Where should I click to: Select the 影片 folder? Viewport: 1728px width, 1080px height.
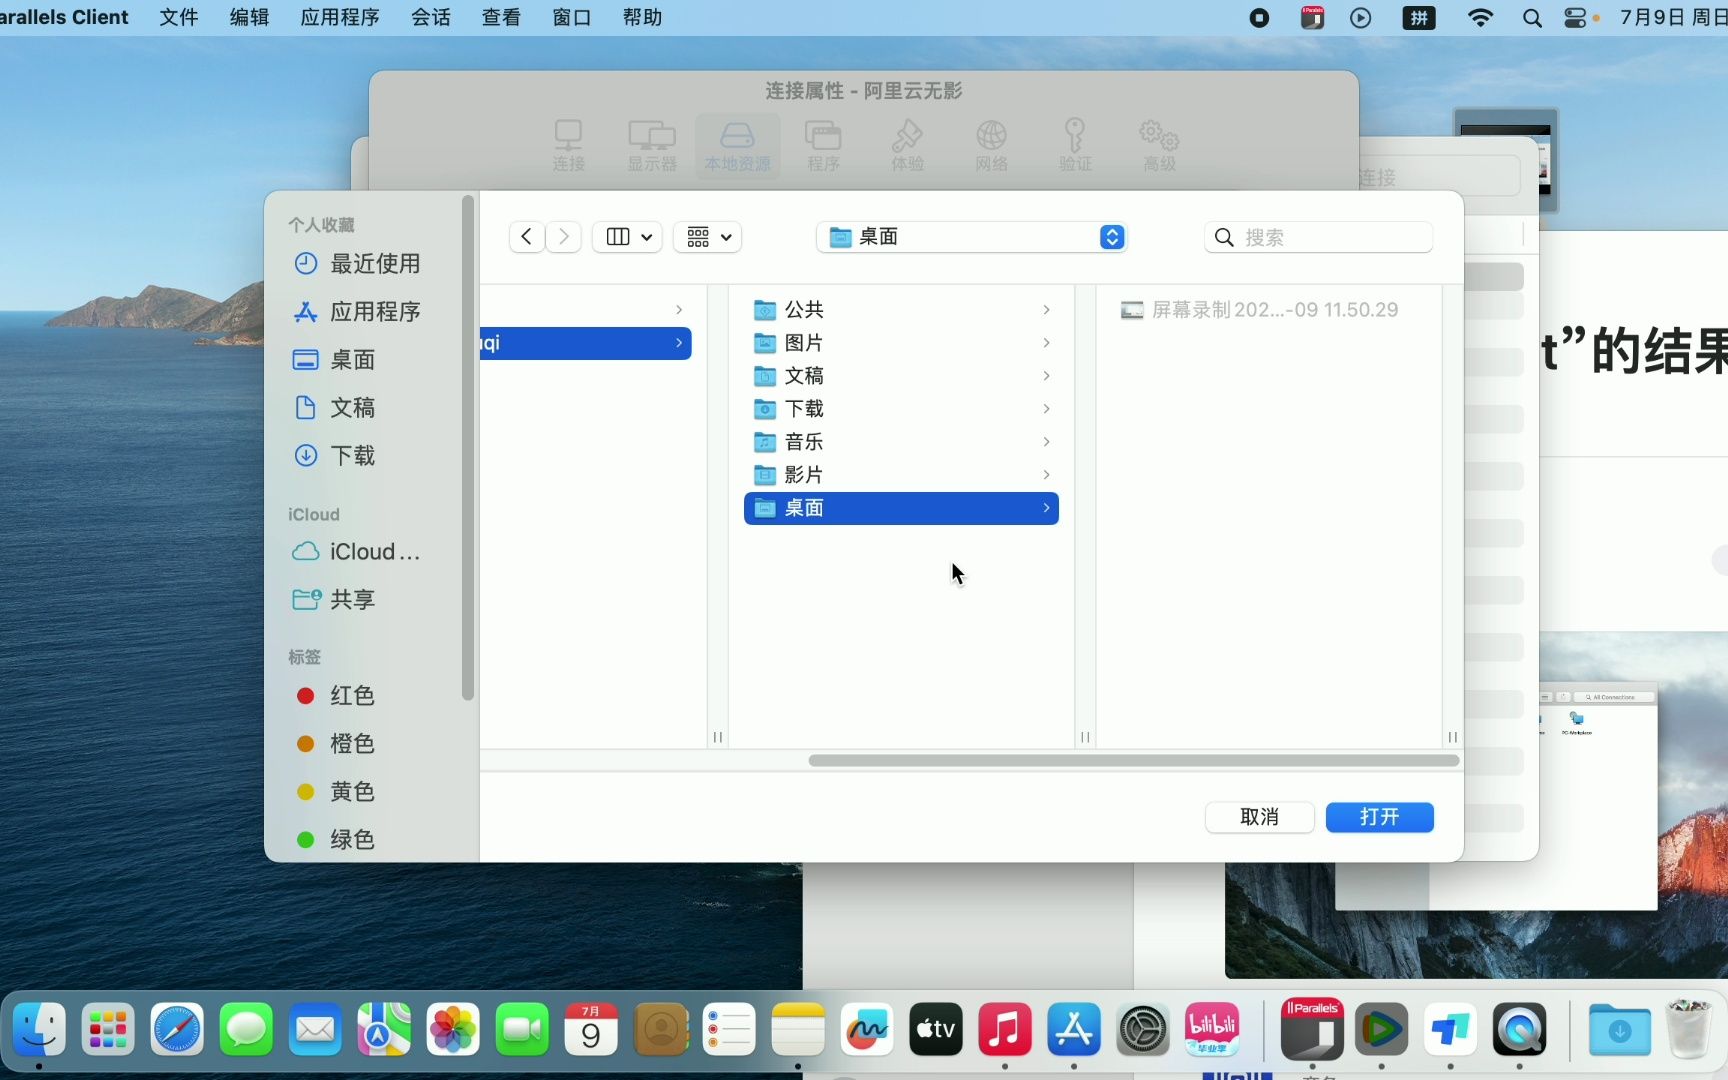pyautogui.click(x=901, y=475)
